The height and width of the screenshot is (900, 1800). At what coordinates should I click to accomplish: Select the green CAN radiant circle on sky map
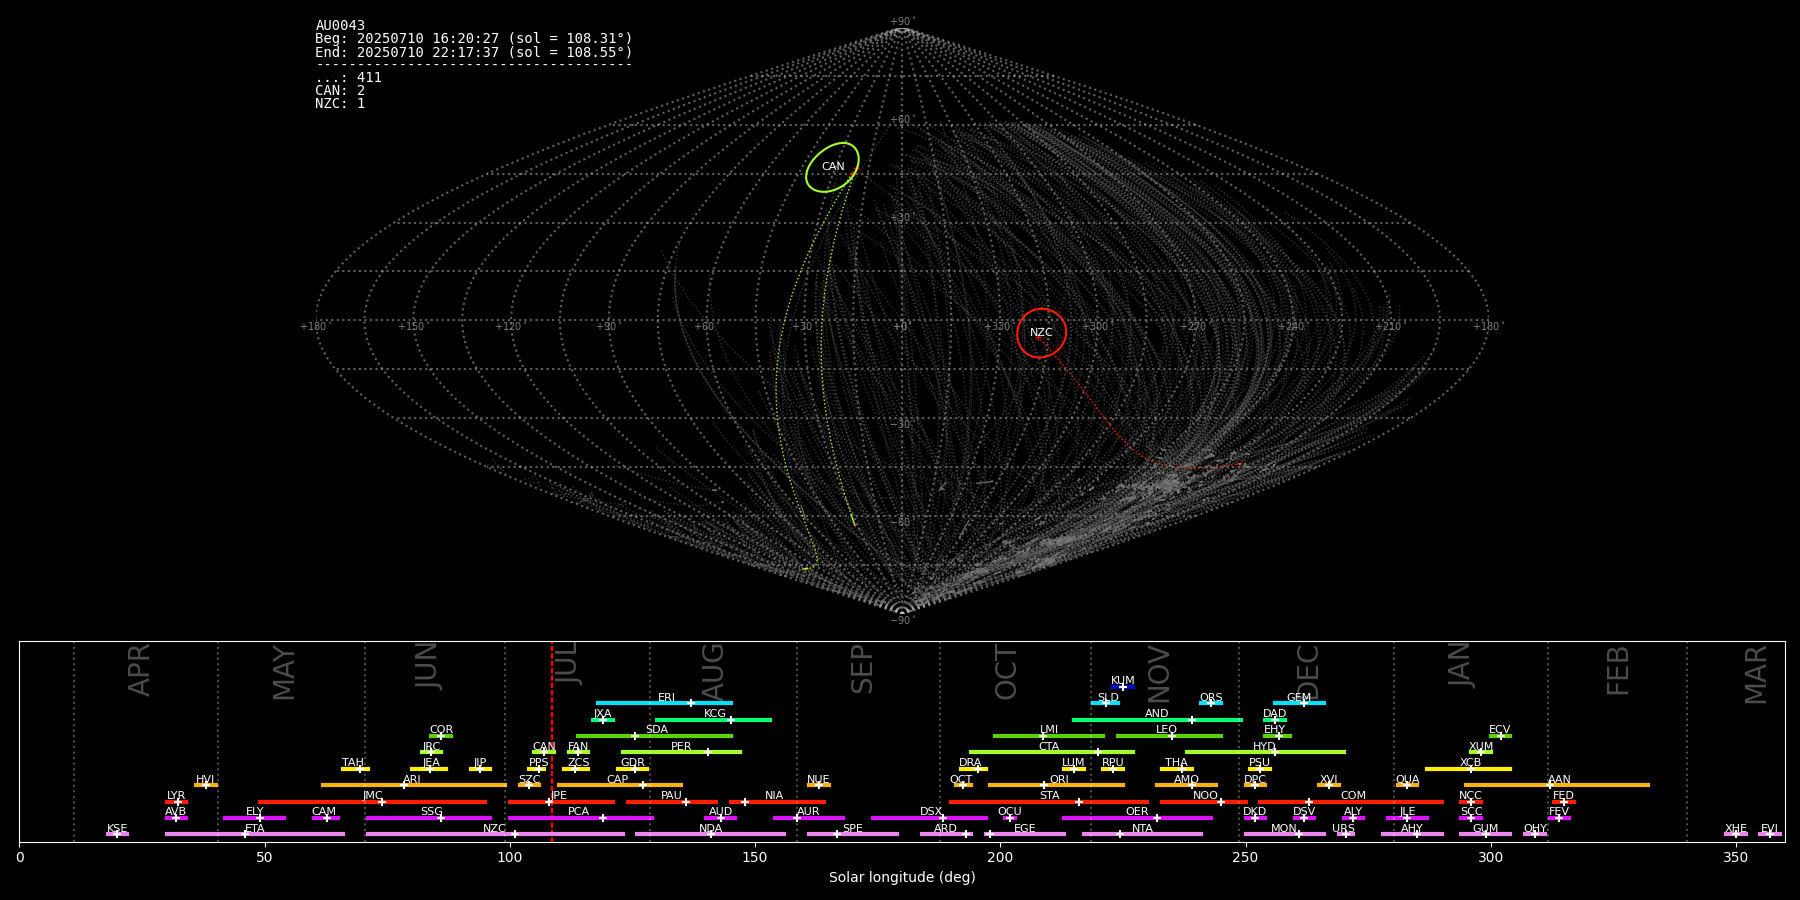click(832, 167)
